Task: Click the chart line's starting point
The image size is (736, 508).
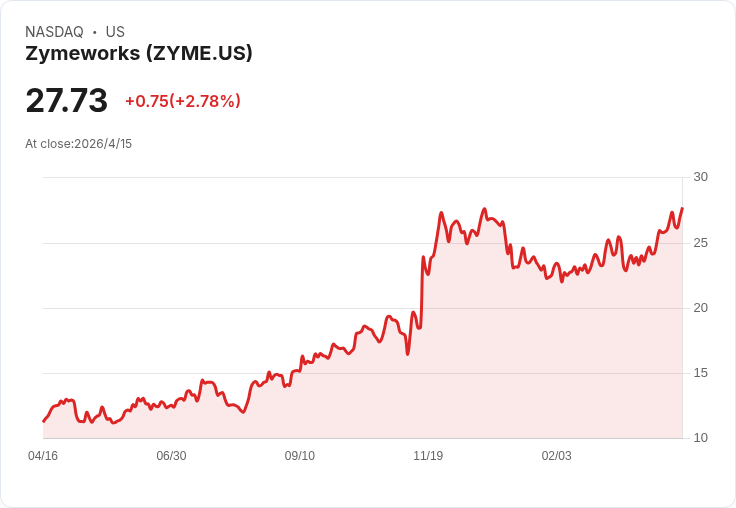Action: 44,421
